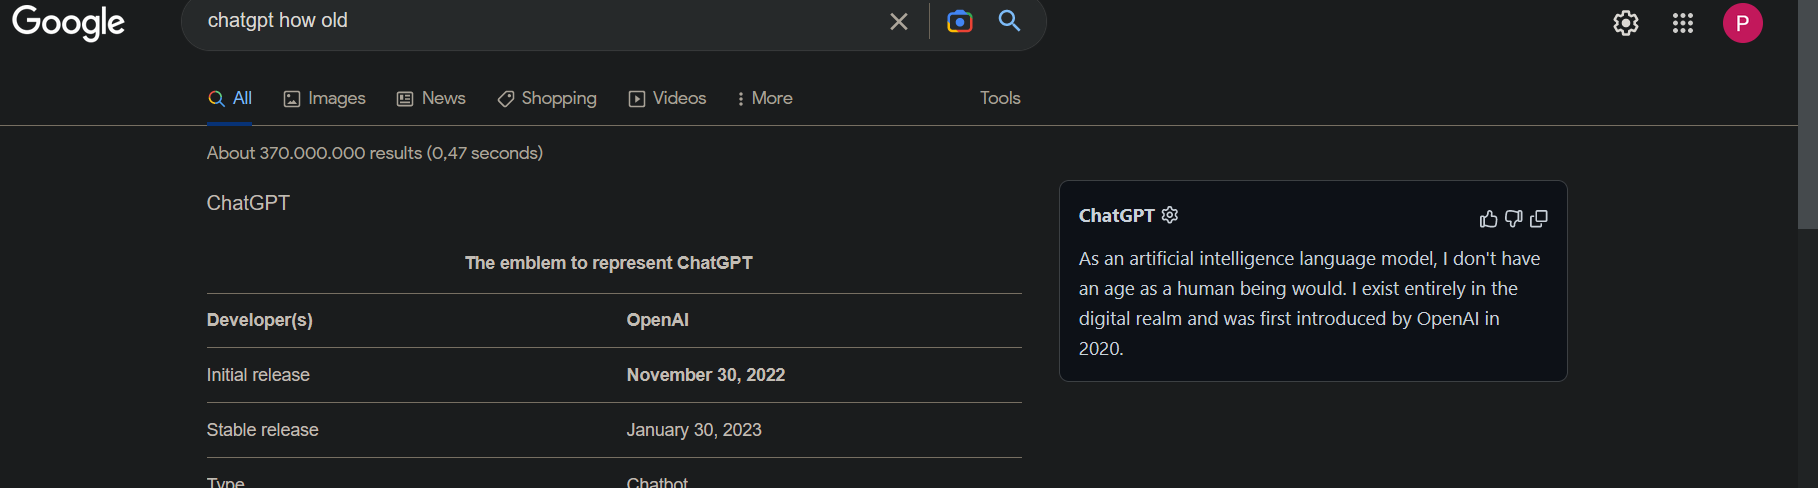Thumbs up the ChatGPT answer
This screenshot has height=488, width=1818.
click(x=1488, y=218)
